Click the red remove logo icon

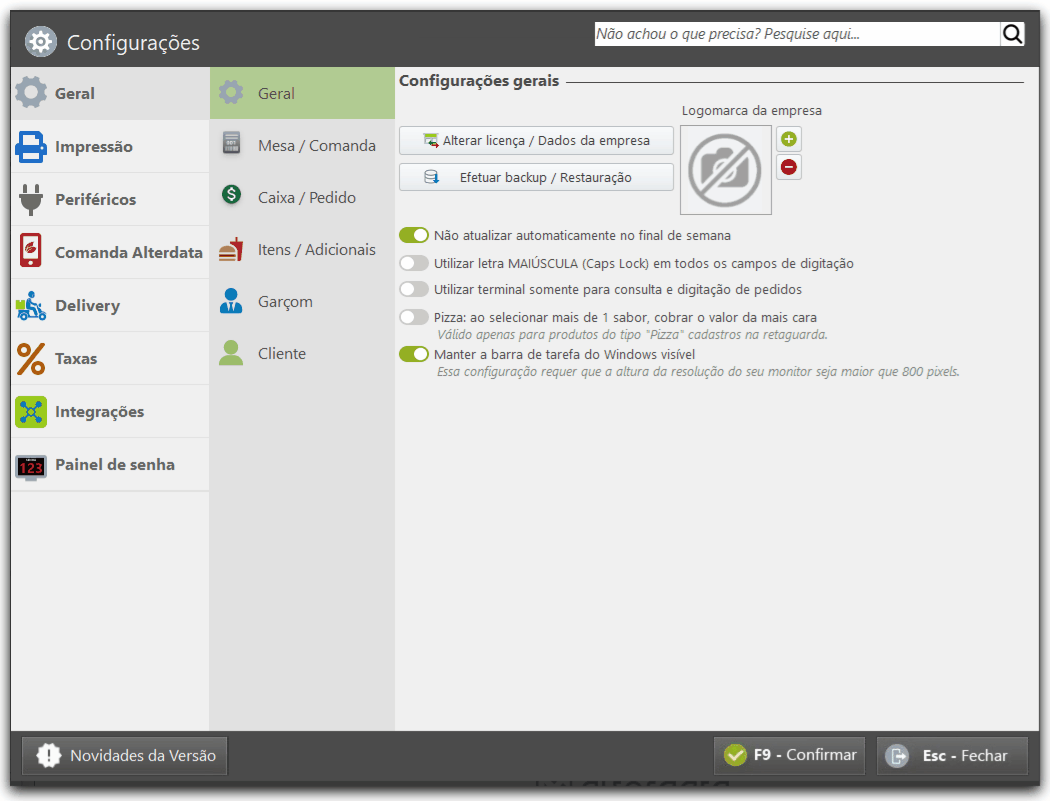(789, 167)
